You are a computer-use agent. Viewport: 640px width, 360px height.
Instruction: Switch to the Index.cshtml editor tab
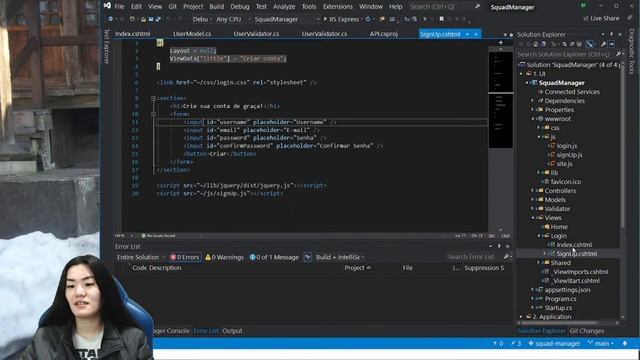click(132, 34)
